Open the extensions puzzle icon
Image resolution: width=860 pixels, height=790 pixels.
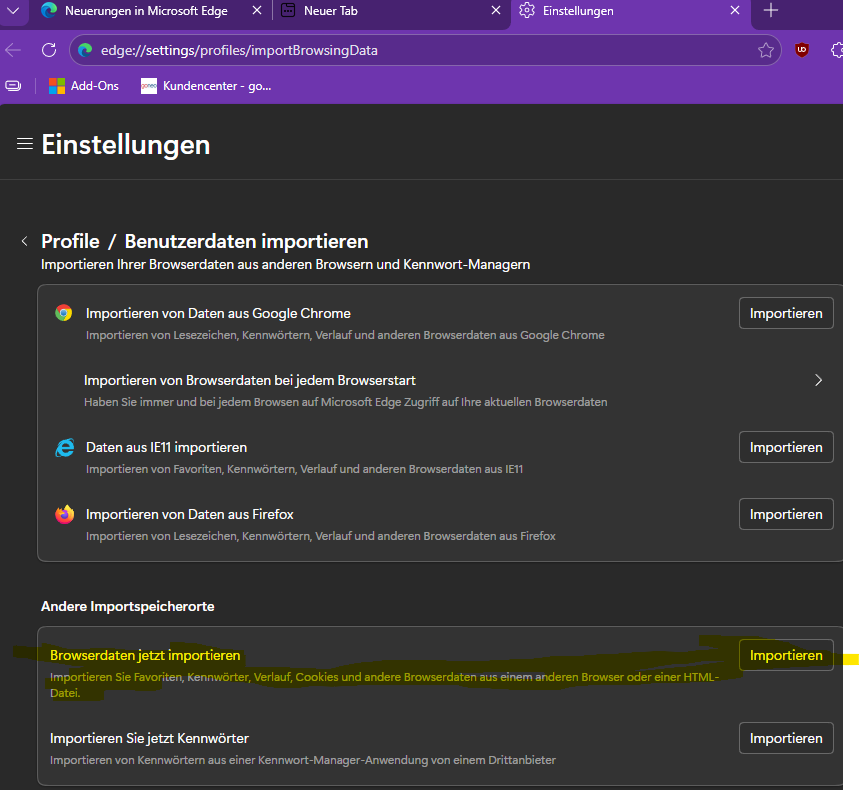[x=837, y=50]
